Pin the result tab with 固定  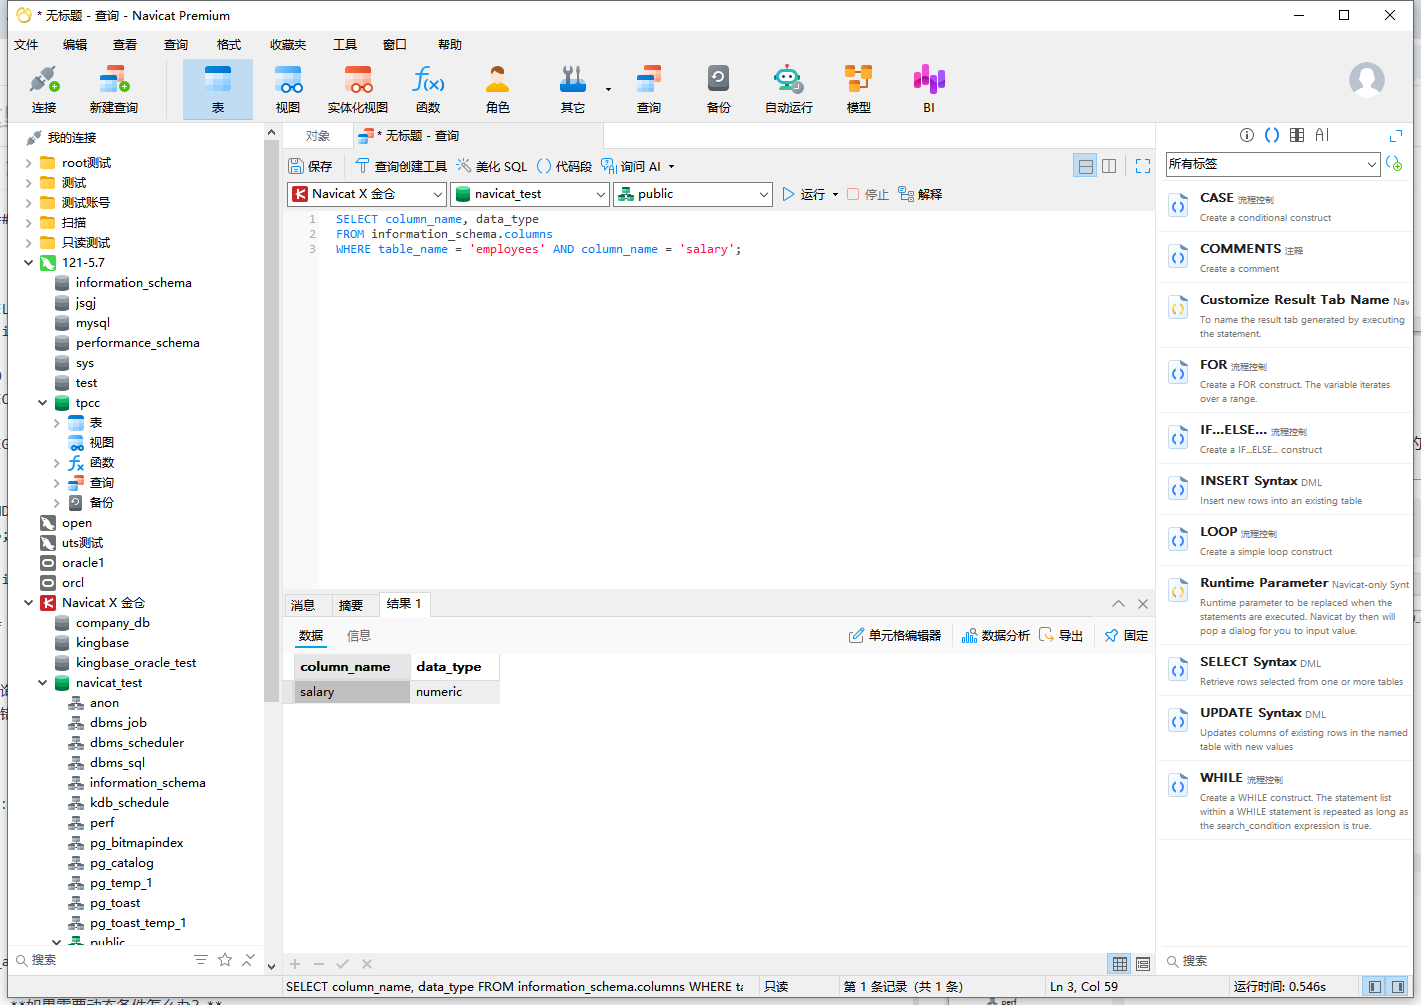[x=1126, y=636]
